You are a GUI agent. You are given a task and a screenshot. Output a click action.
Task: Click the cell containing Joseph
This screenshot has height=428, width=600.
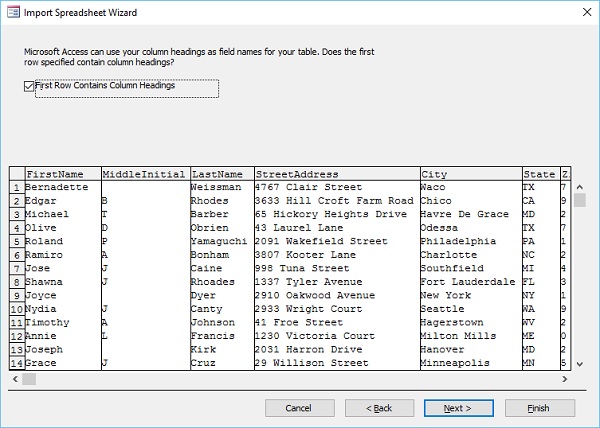point(63,350)
